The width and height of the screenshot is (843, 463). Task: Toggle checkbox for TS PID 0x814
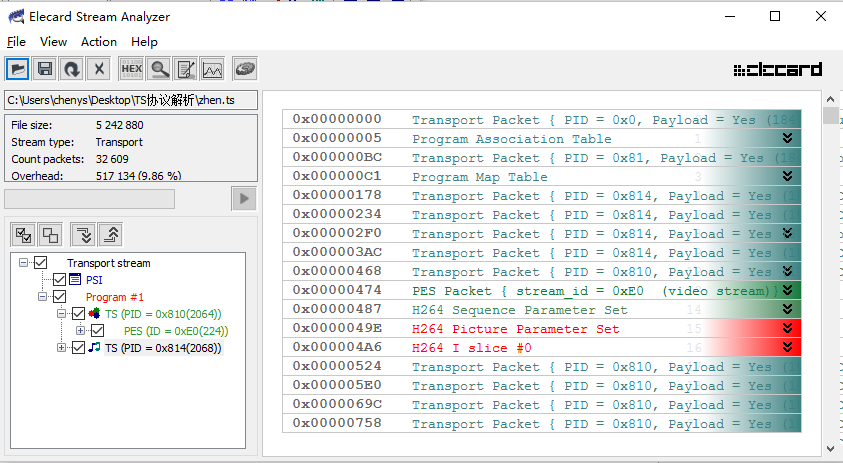pyautogui.click(x=78, y=347)
